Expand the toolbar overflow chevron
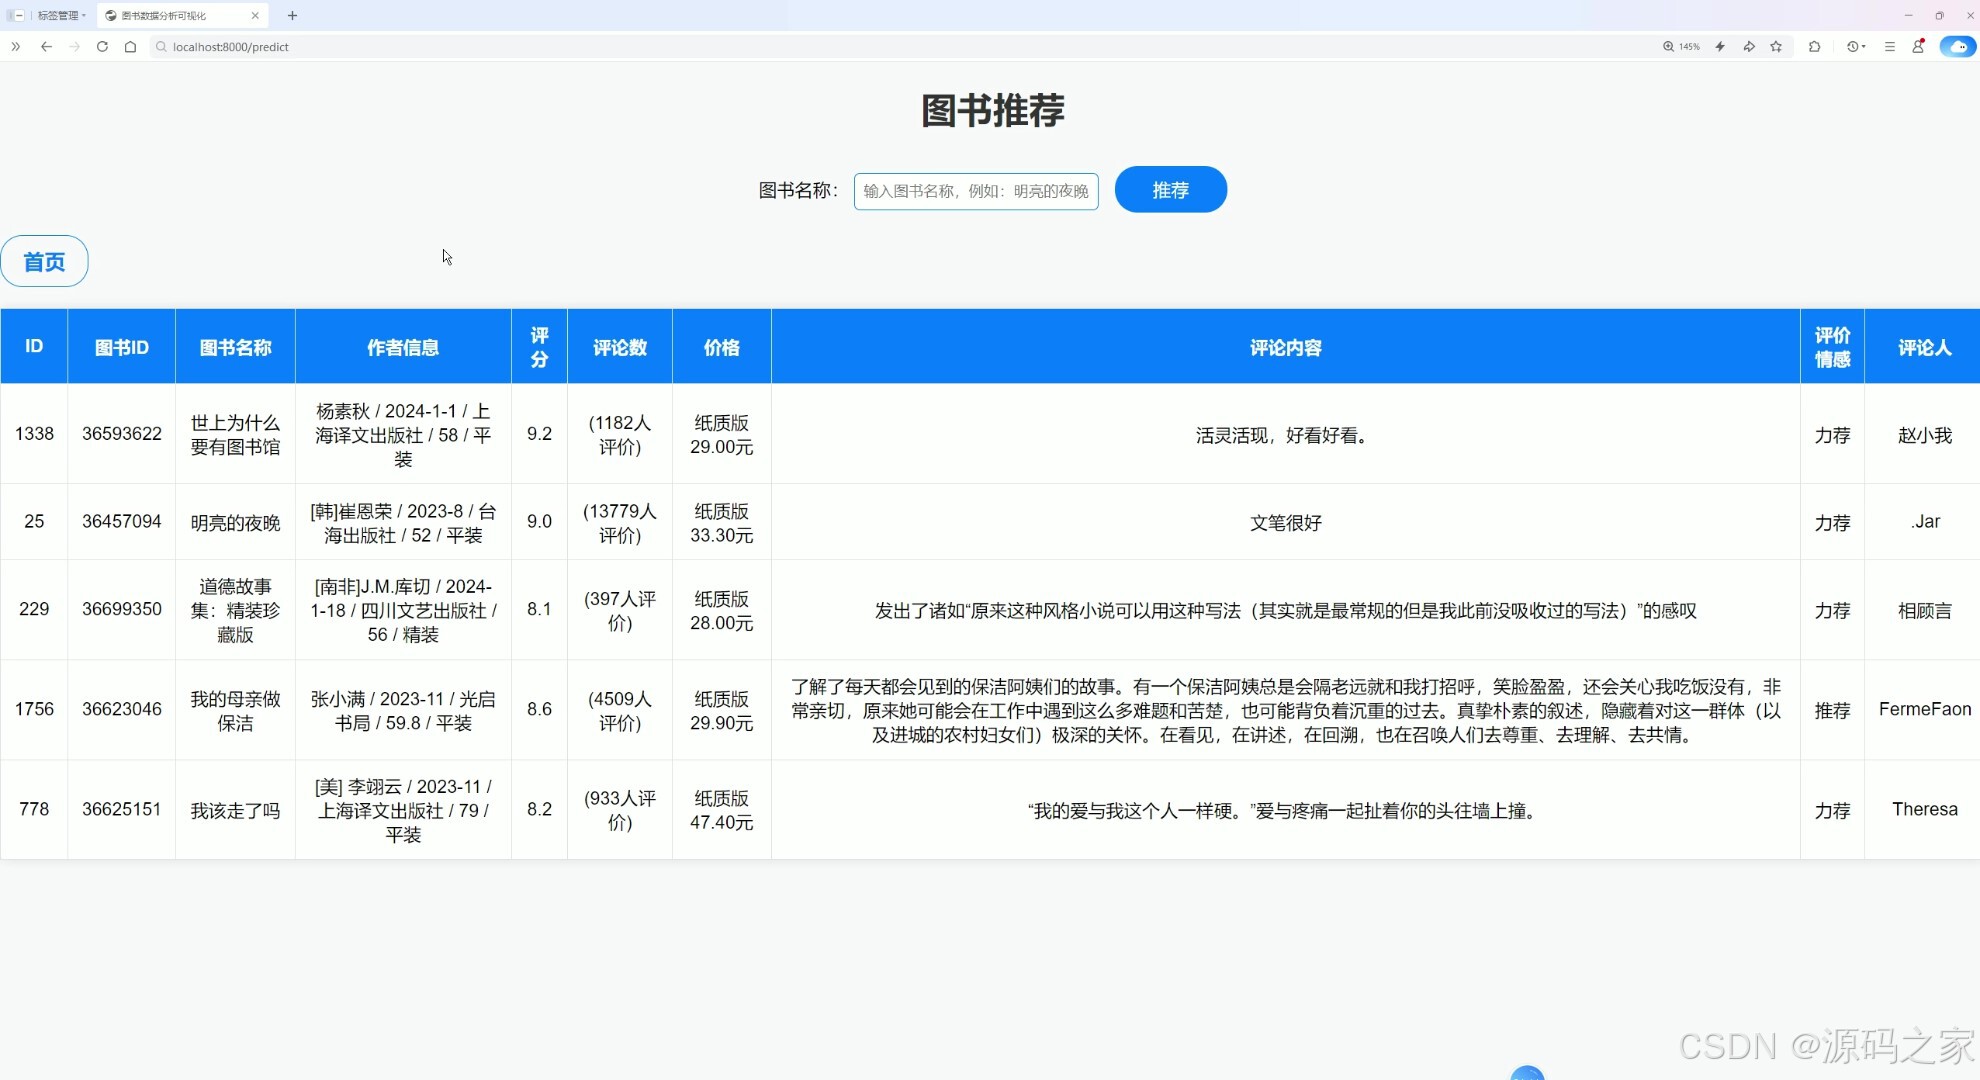Screen dimensions: 1980x1080 click(x=15, y=46)
